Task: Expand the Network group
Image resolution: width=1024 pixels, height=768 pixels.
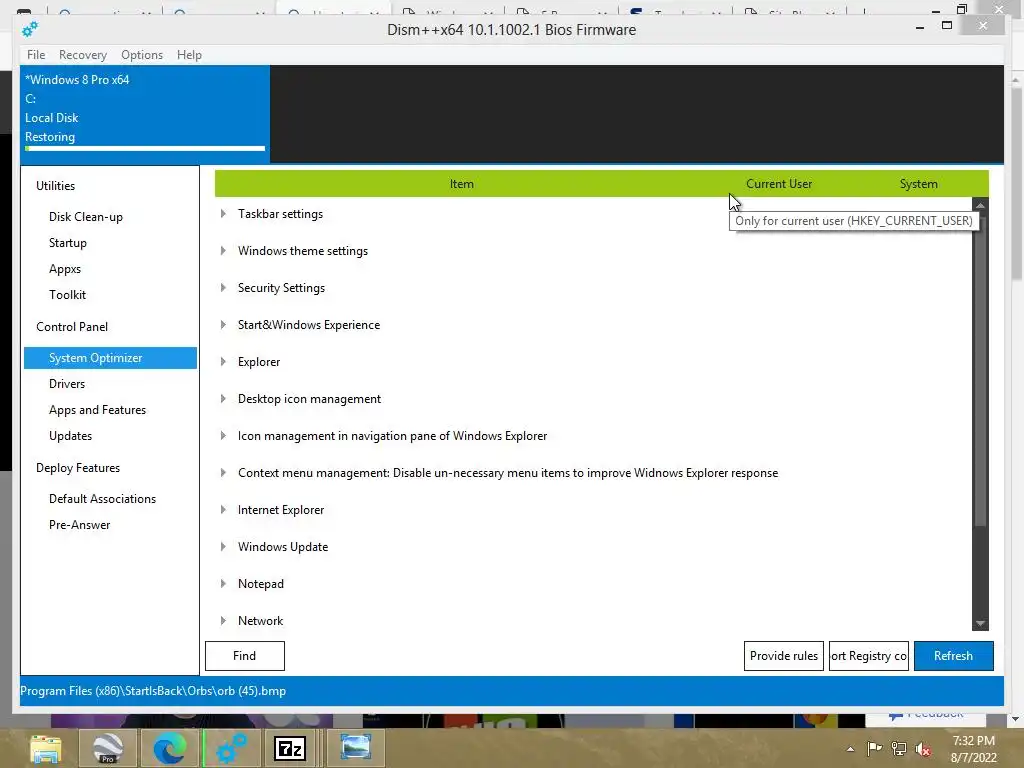Action: (223, 620)
